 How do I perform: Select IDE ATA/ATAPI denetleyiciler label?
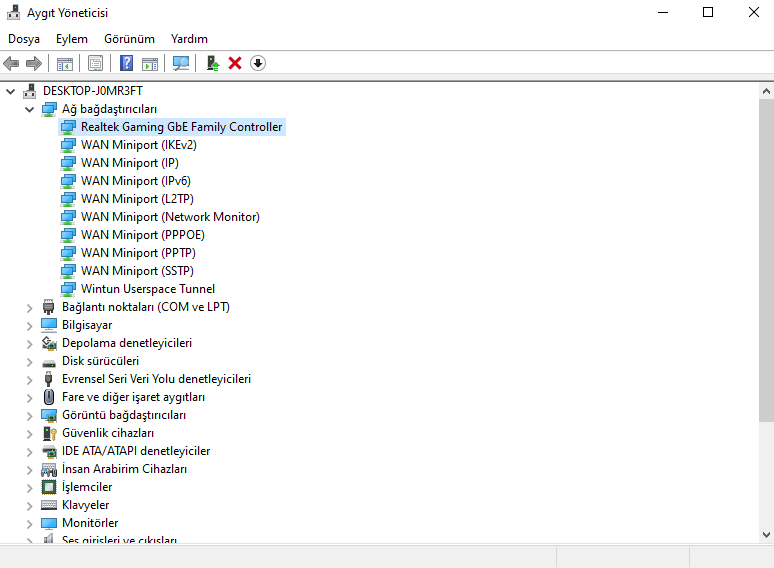pyautogui.click(x=136, y=451)
